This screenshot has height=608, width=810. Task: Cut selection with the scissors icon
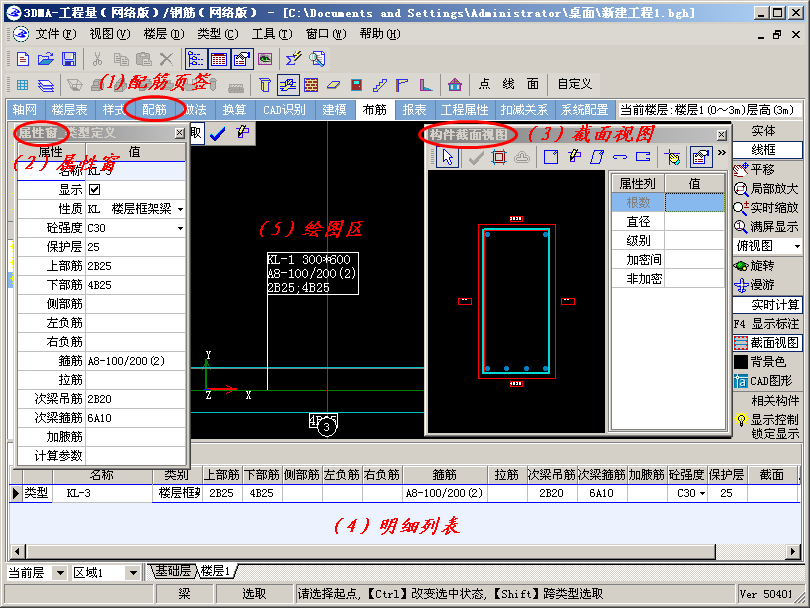click(97, 59)
